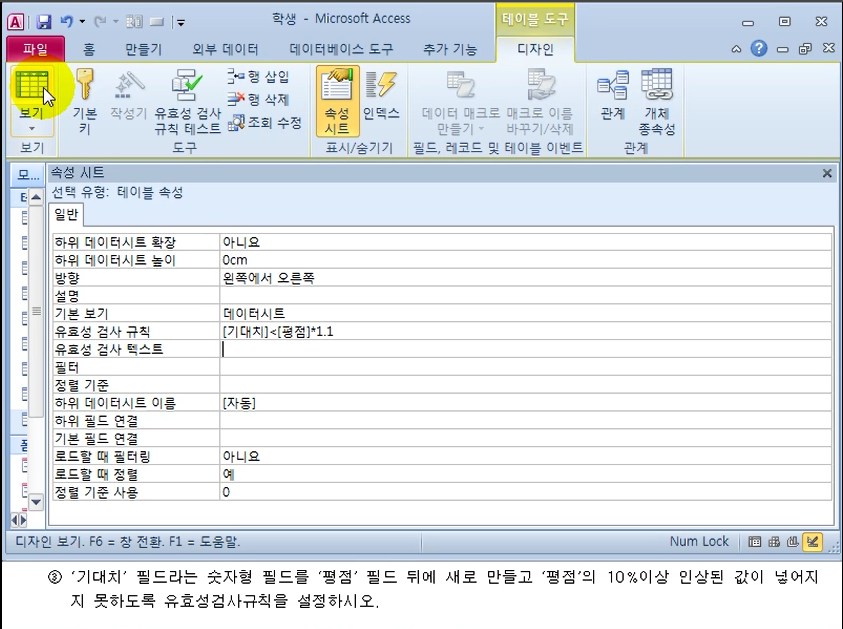Image resolution: width=843 pixels, height=629 pixels.
Task: Click 매크로 이름 바꾸기/삭제 button
Action: click(540, 102)
